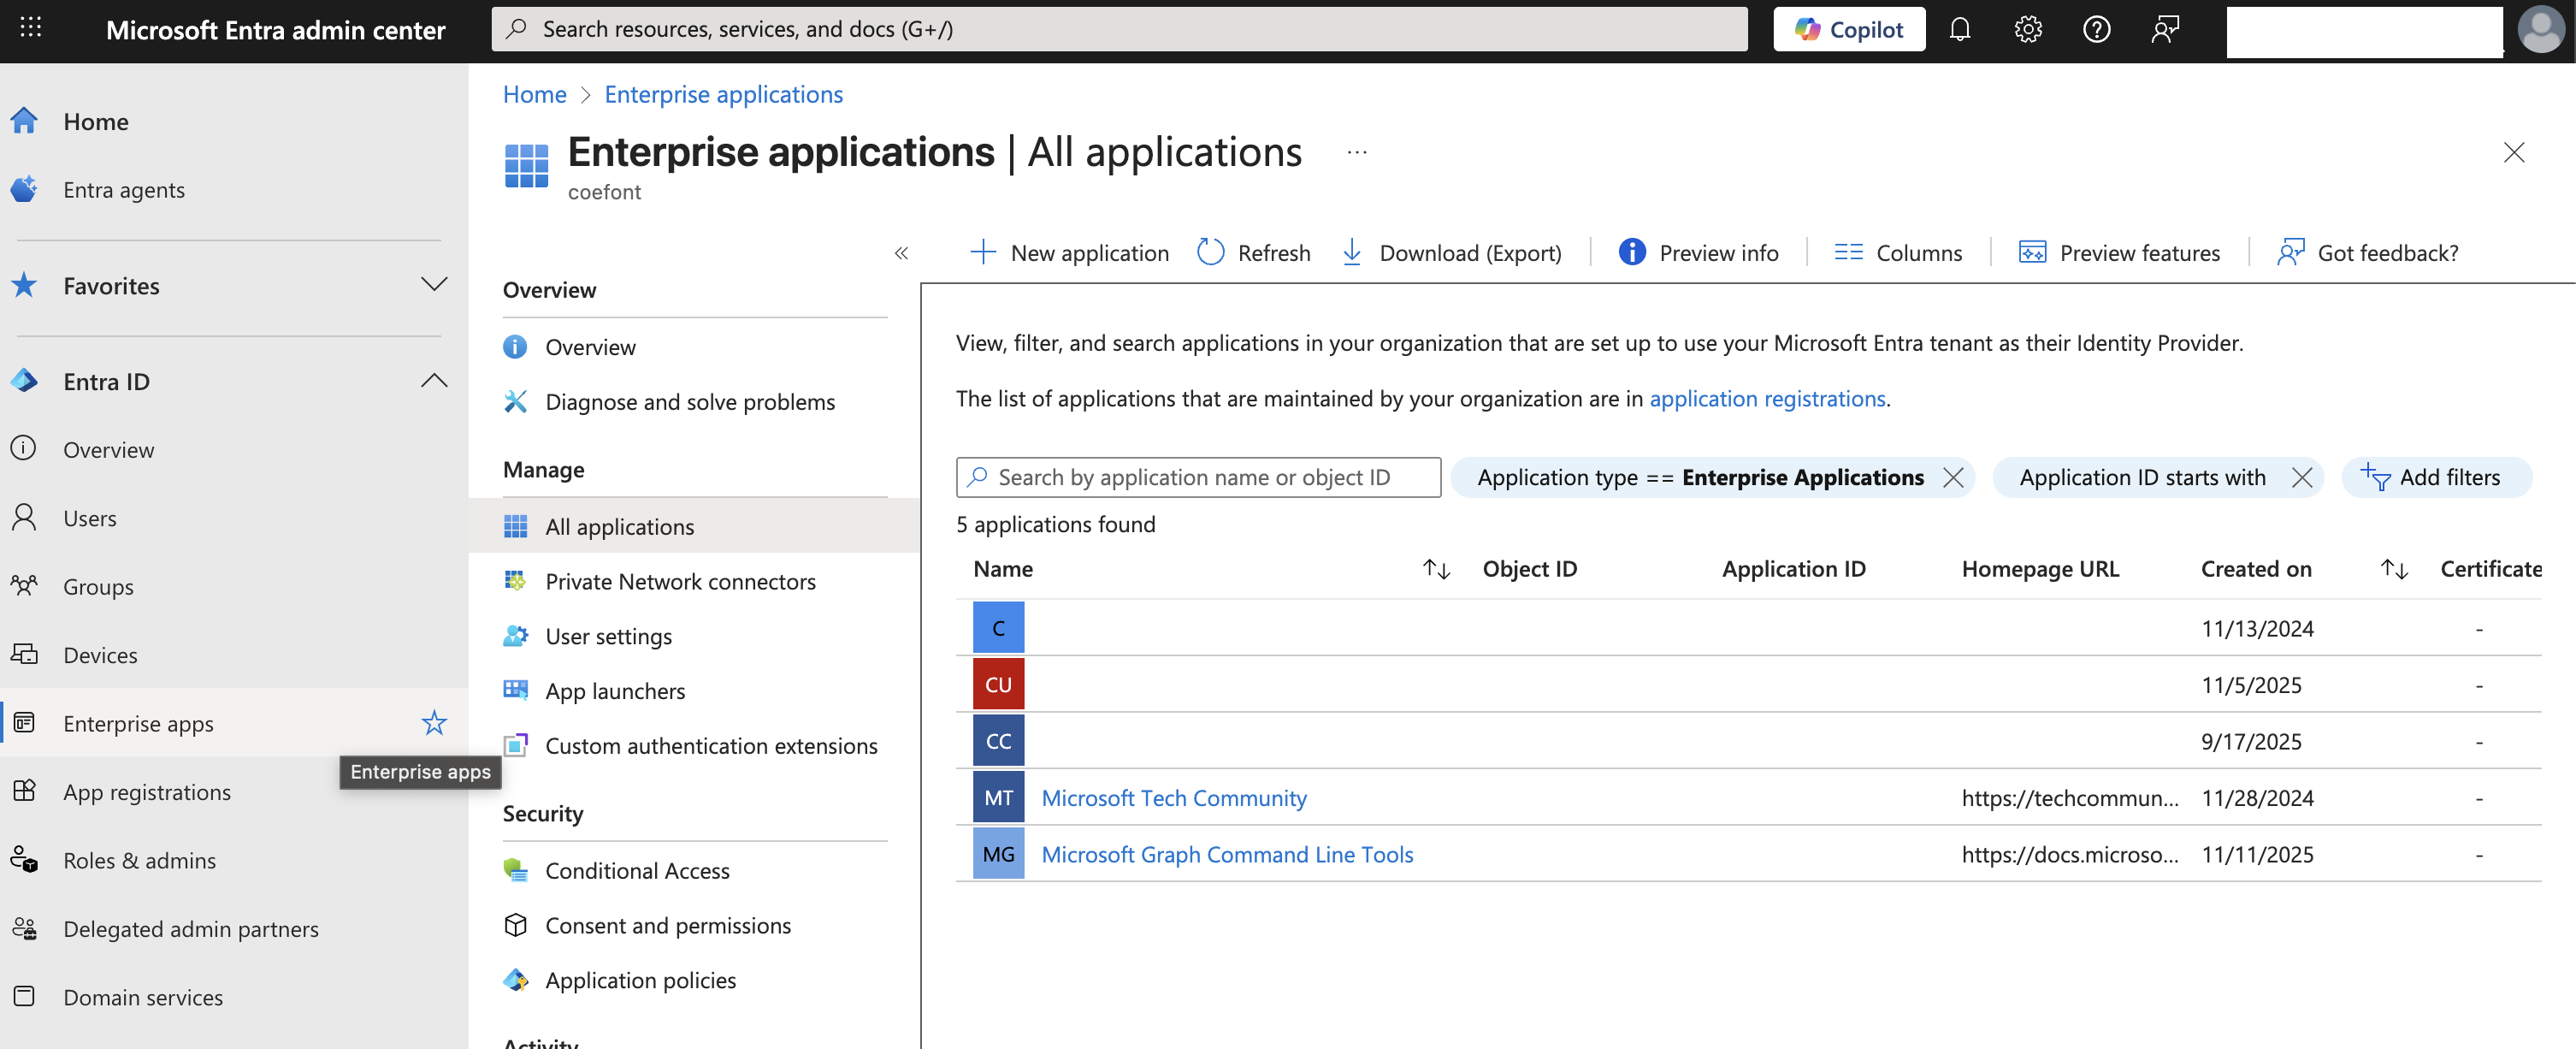Remove the Application type filter
The width and height of the screenshot is (2576, 1049).
pyautogui.click(x=1952, y=477)
